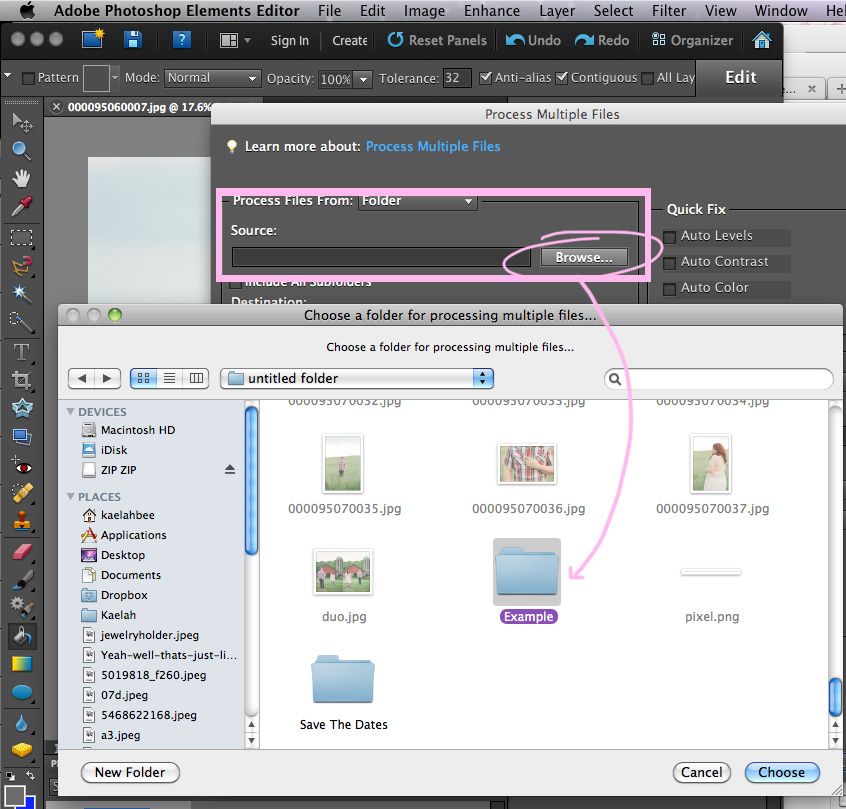Select the Sponge tool
The height and width of the screenshot is (809, 846).
tap(22, 751)
